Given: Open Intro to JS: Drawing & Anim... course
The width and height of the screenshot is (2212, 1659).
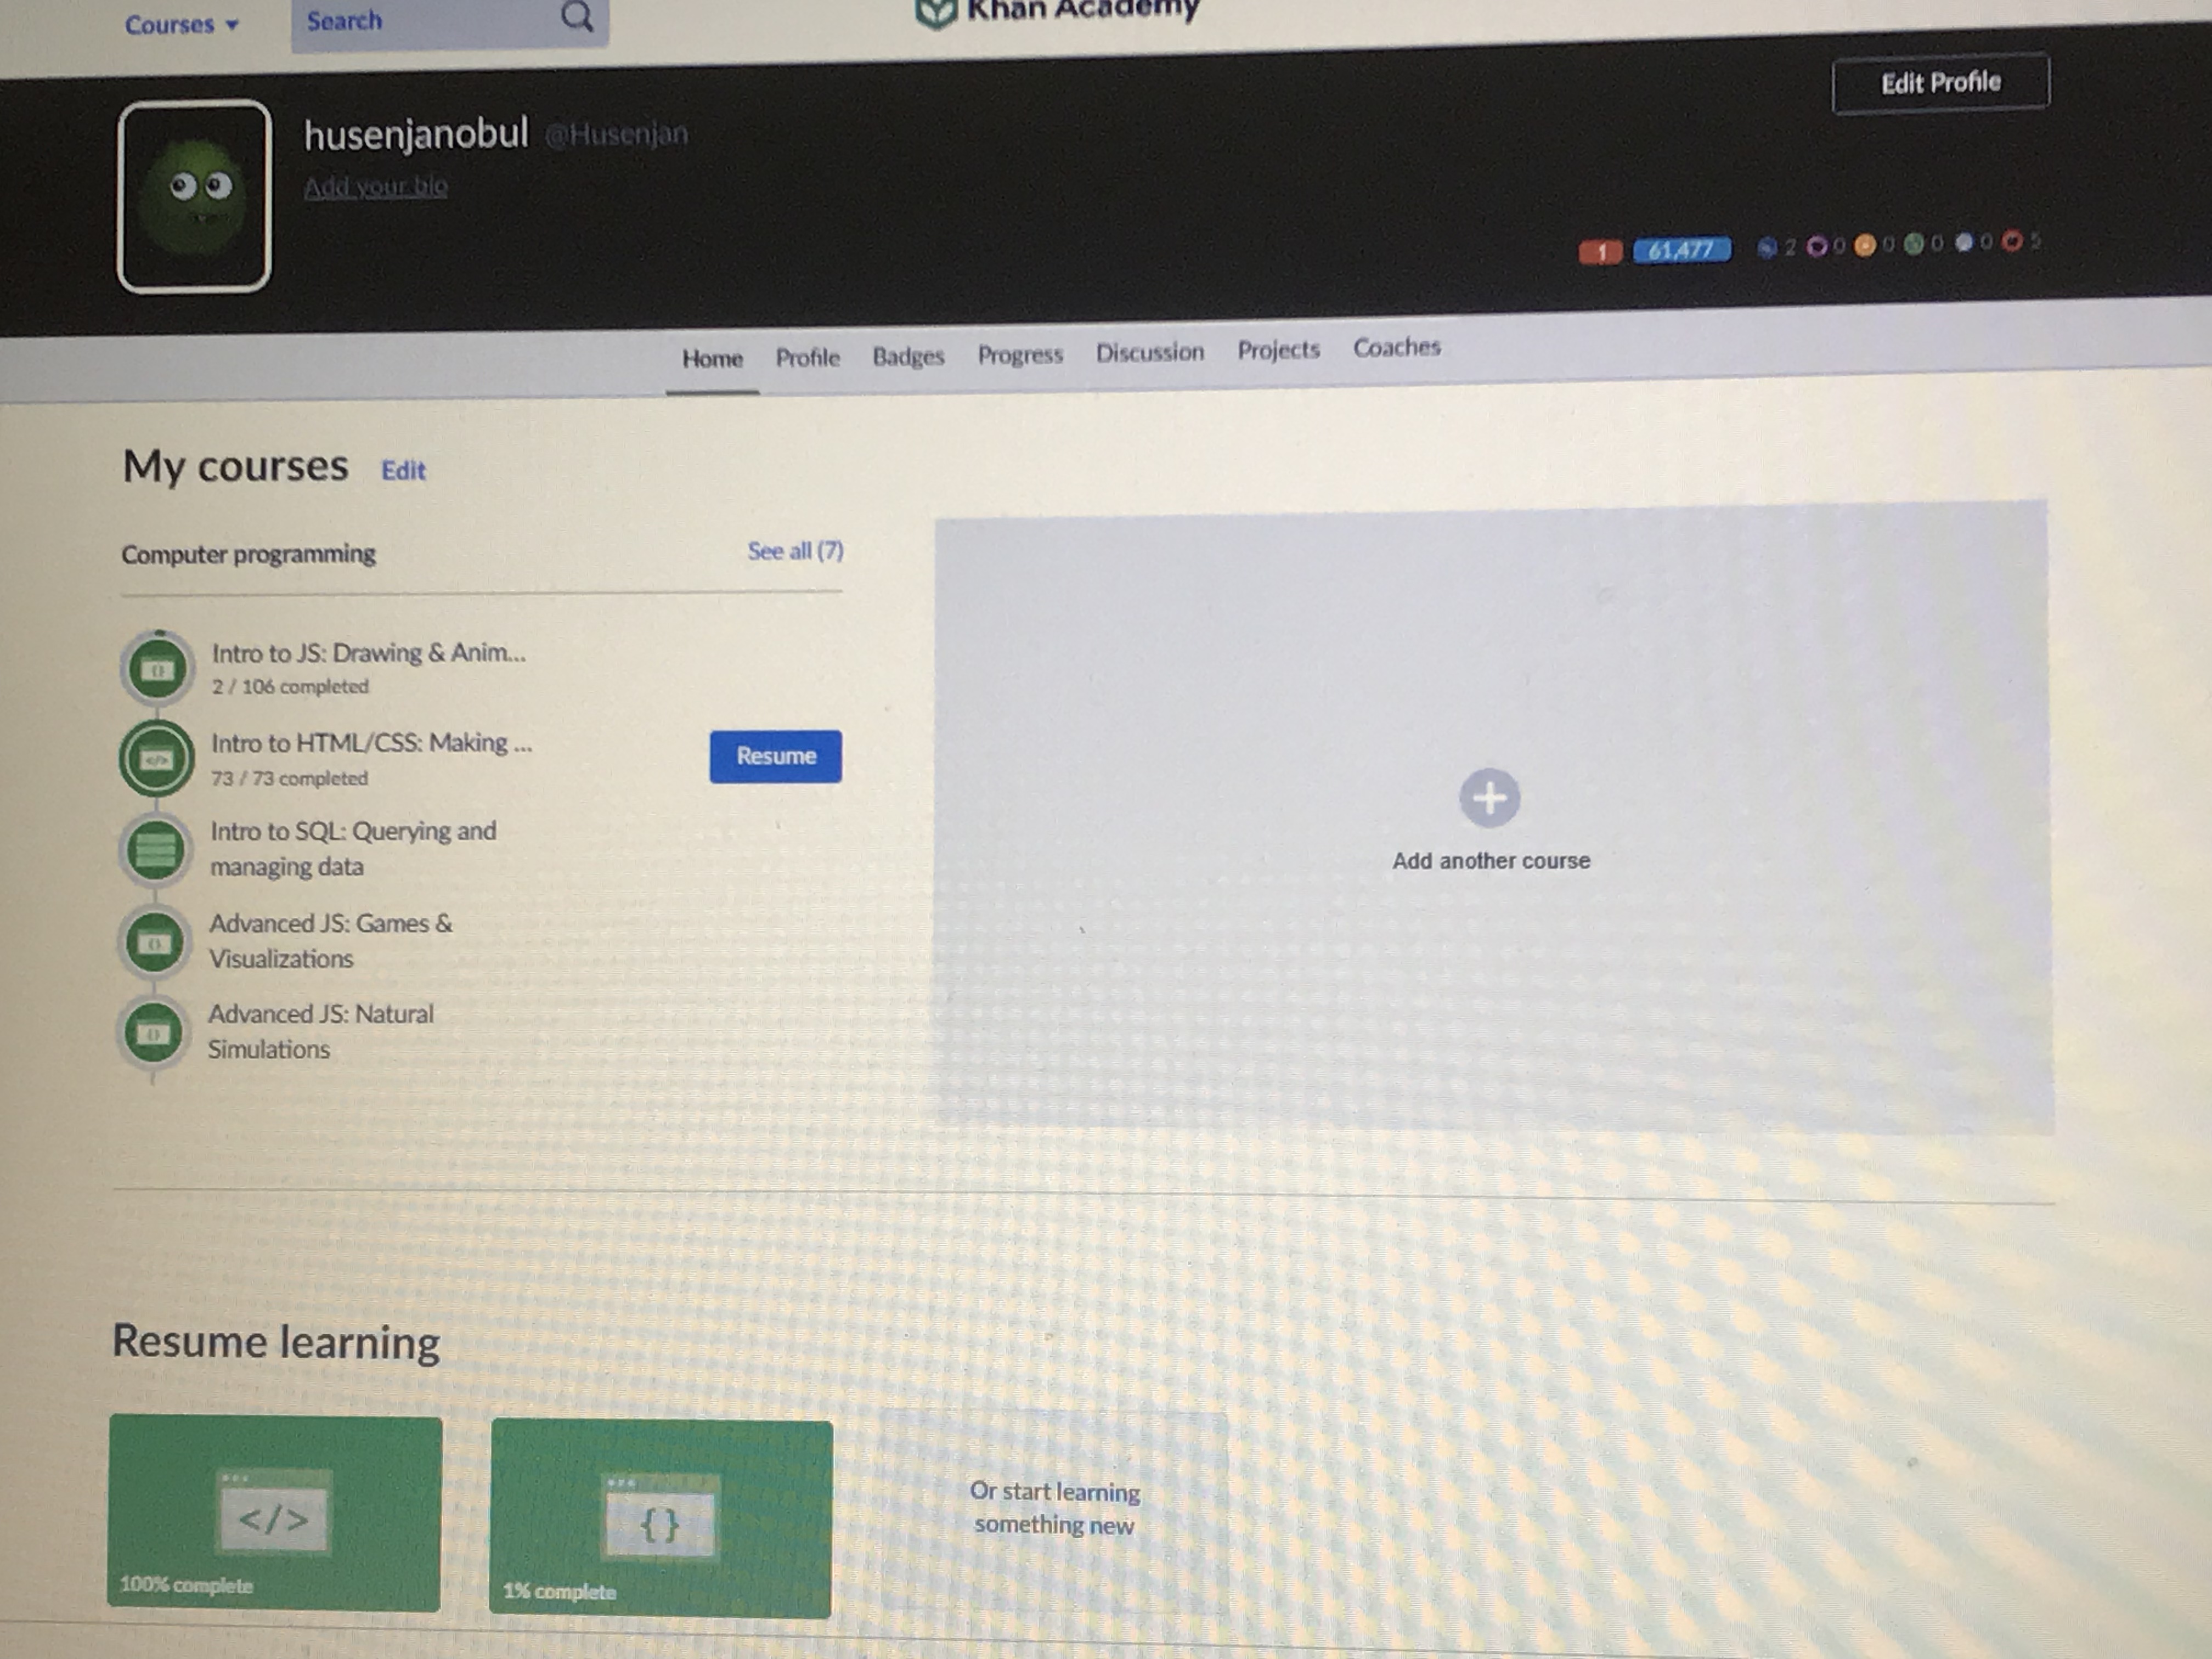Looking at the screenshot, I should pyautogui.click(x=368, y=653).
